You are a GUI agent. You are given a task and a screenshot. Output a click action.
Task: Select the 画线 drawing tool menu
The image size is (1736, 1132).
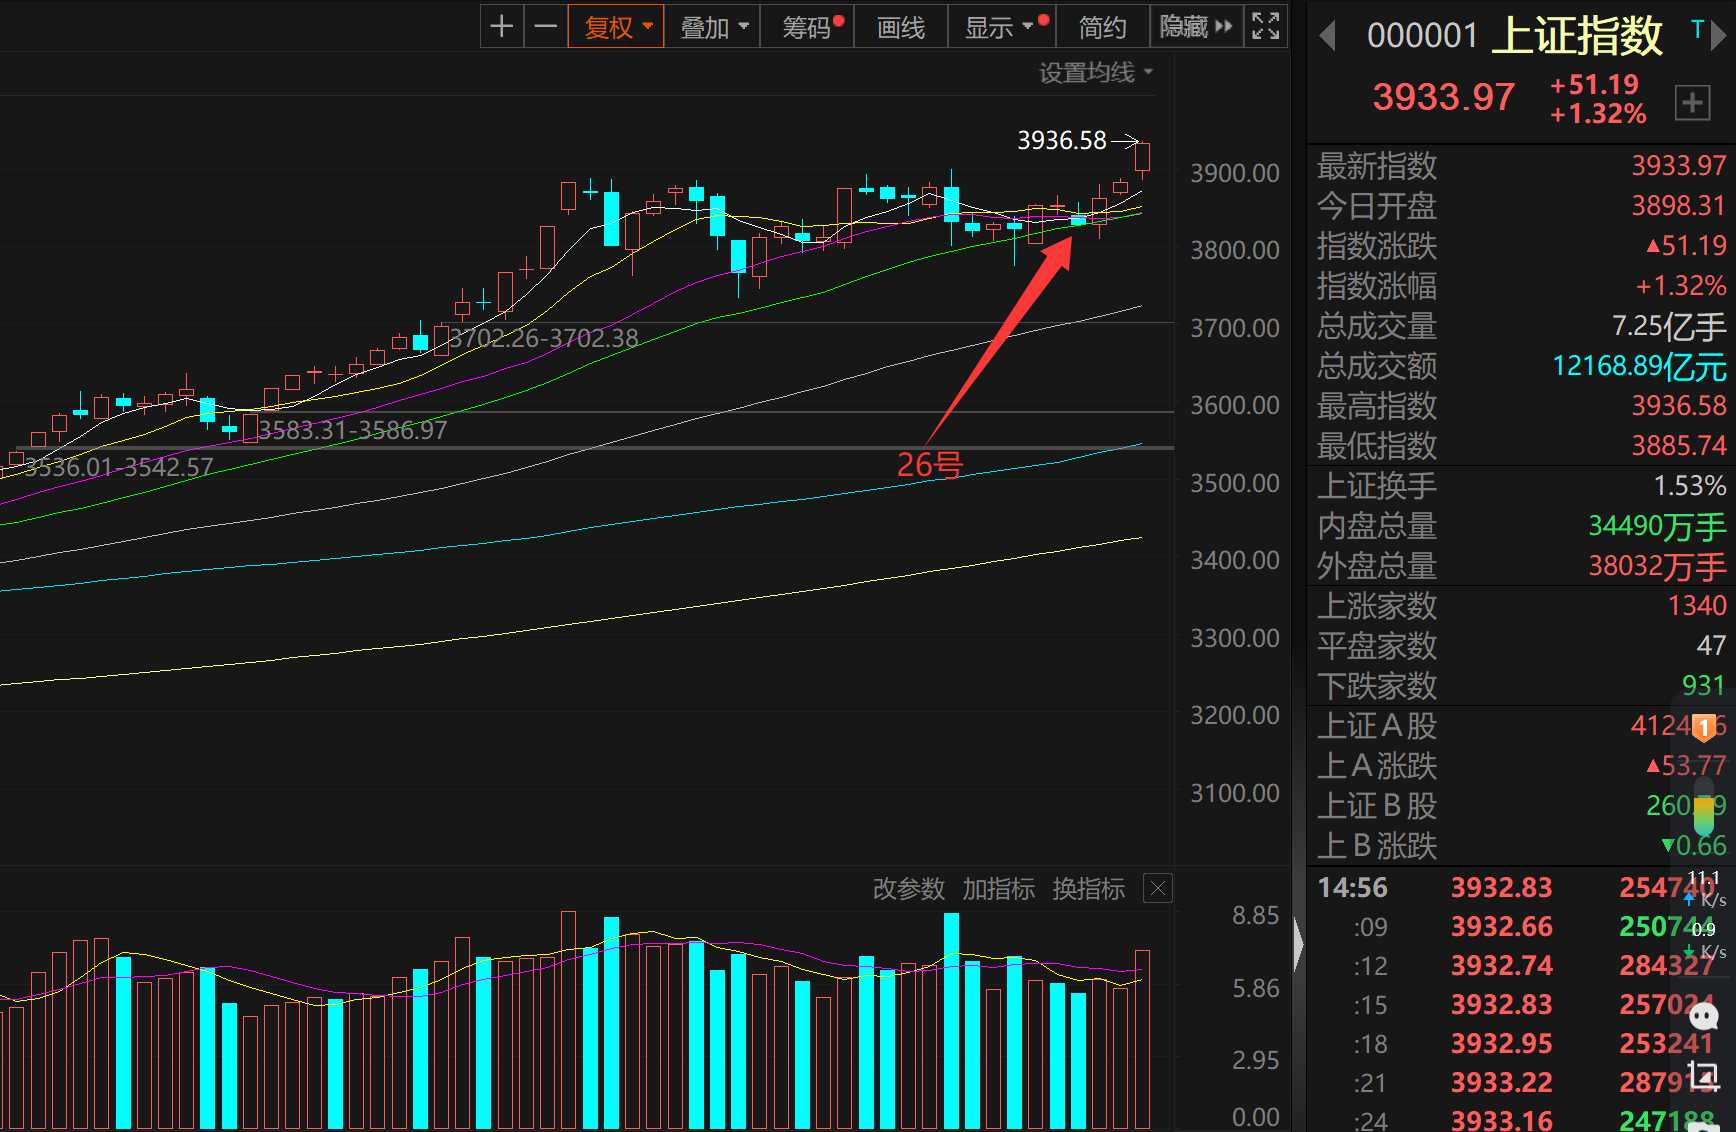pyautogui.click(x=901, y=27)
